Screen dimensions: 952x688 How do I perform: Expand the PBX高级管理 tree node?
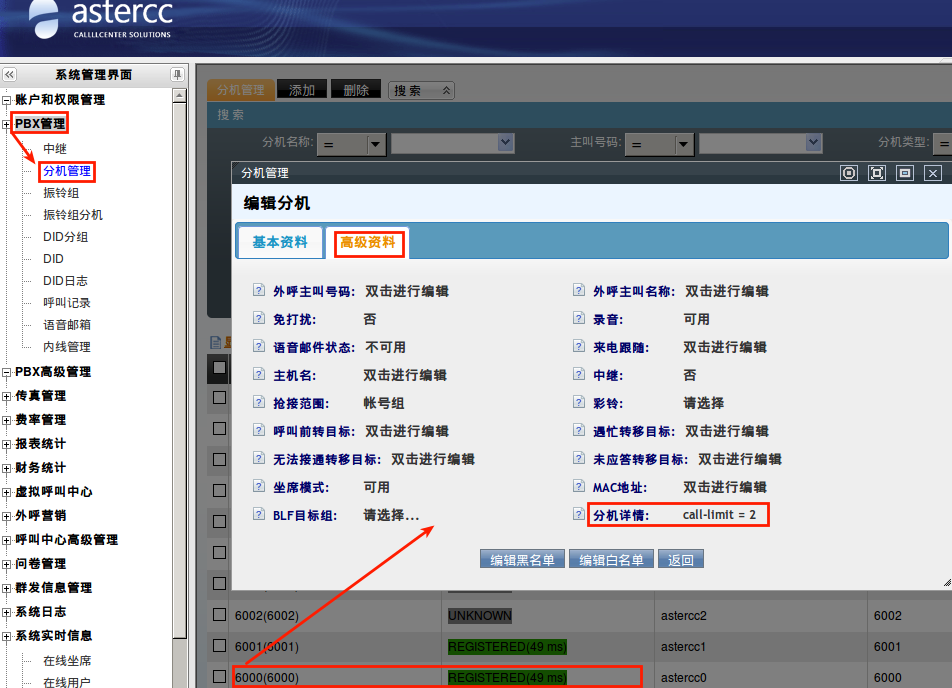point(7,372)
